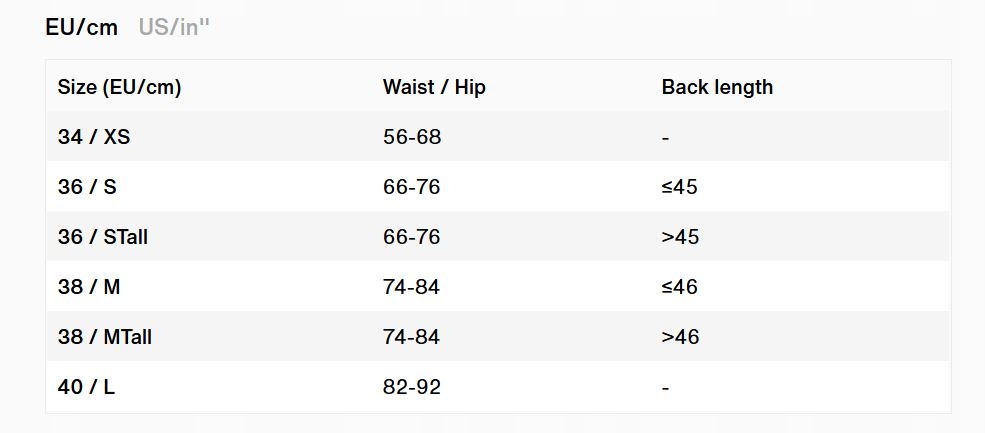This screenshot has height=433, width=985.
Task: Select the 36 / S size label
Action: coord(88,187)
